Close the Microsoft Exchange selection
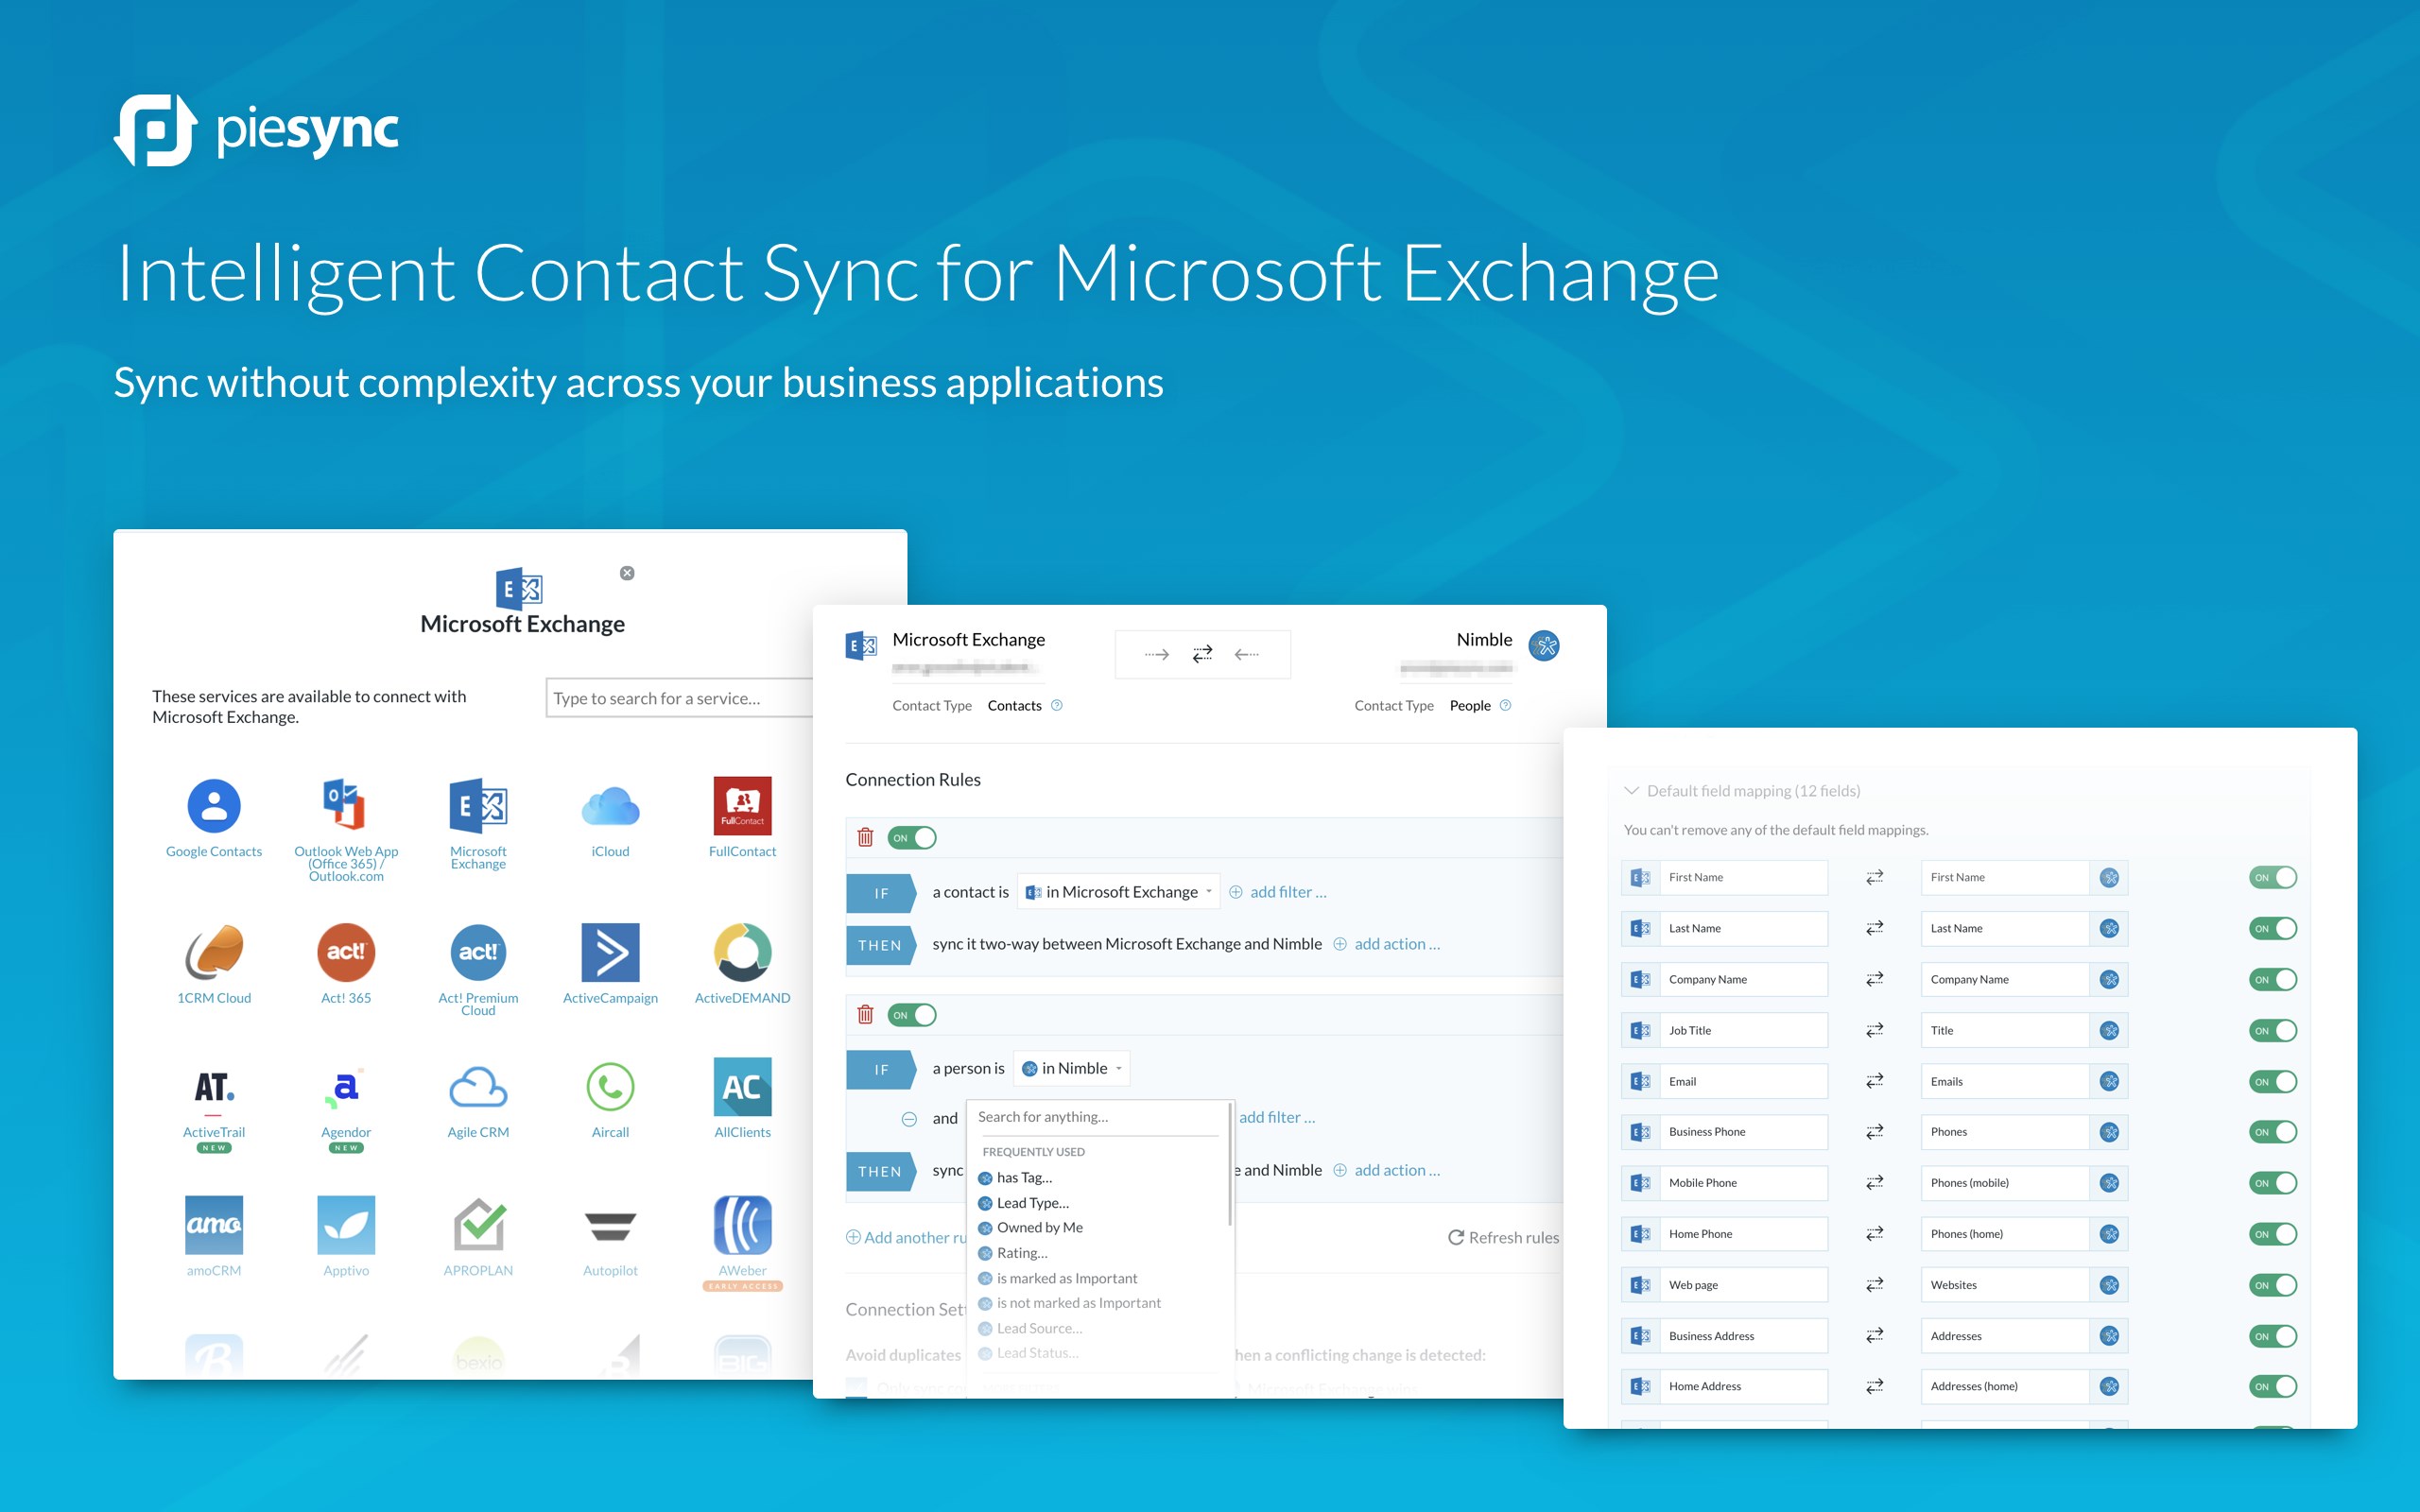2420x1512 pixels. pos(627,573)
